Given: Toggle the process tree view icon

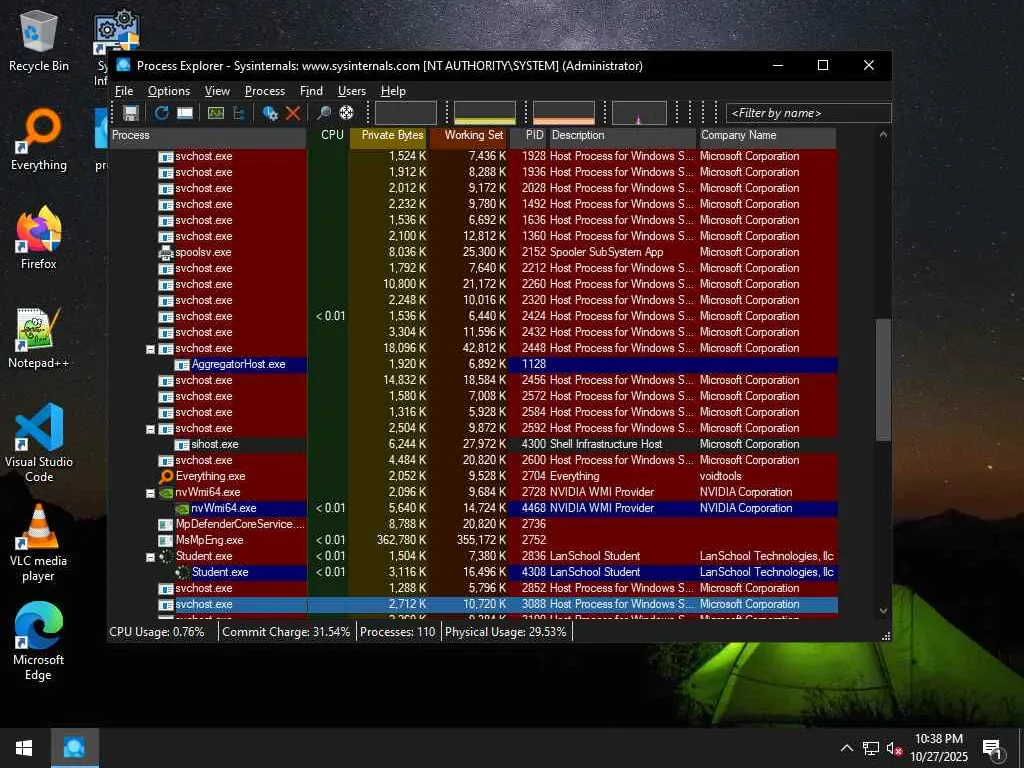Looking at the screenshot, I should click(x=239, y=113).
